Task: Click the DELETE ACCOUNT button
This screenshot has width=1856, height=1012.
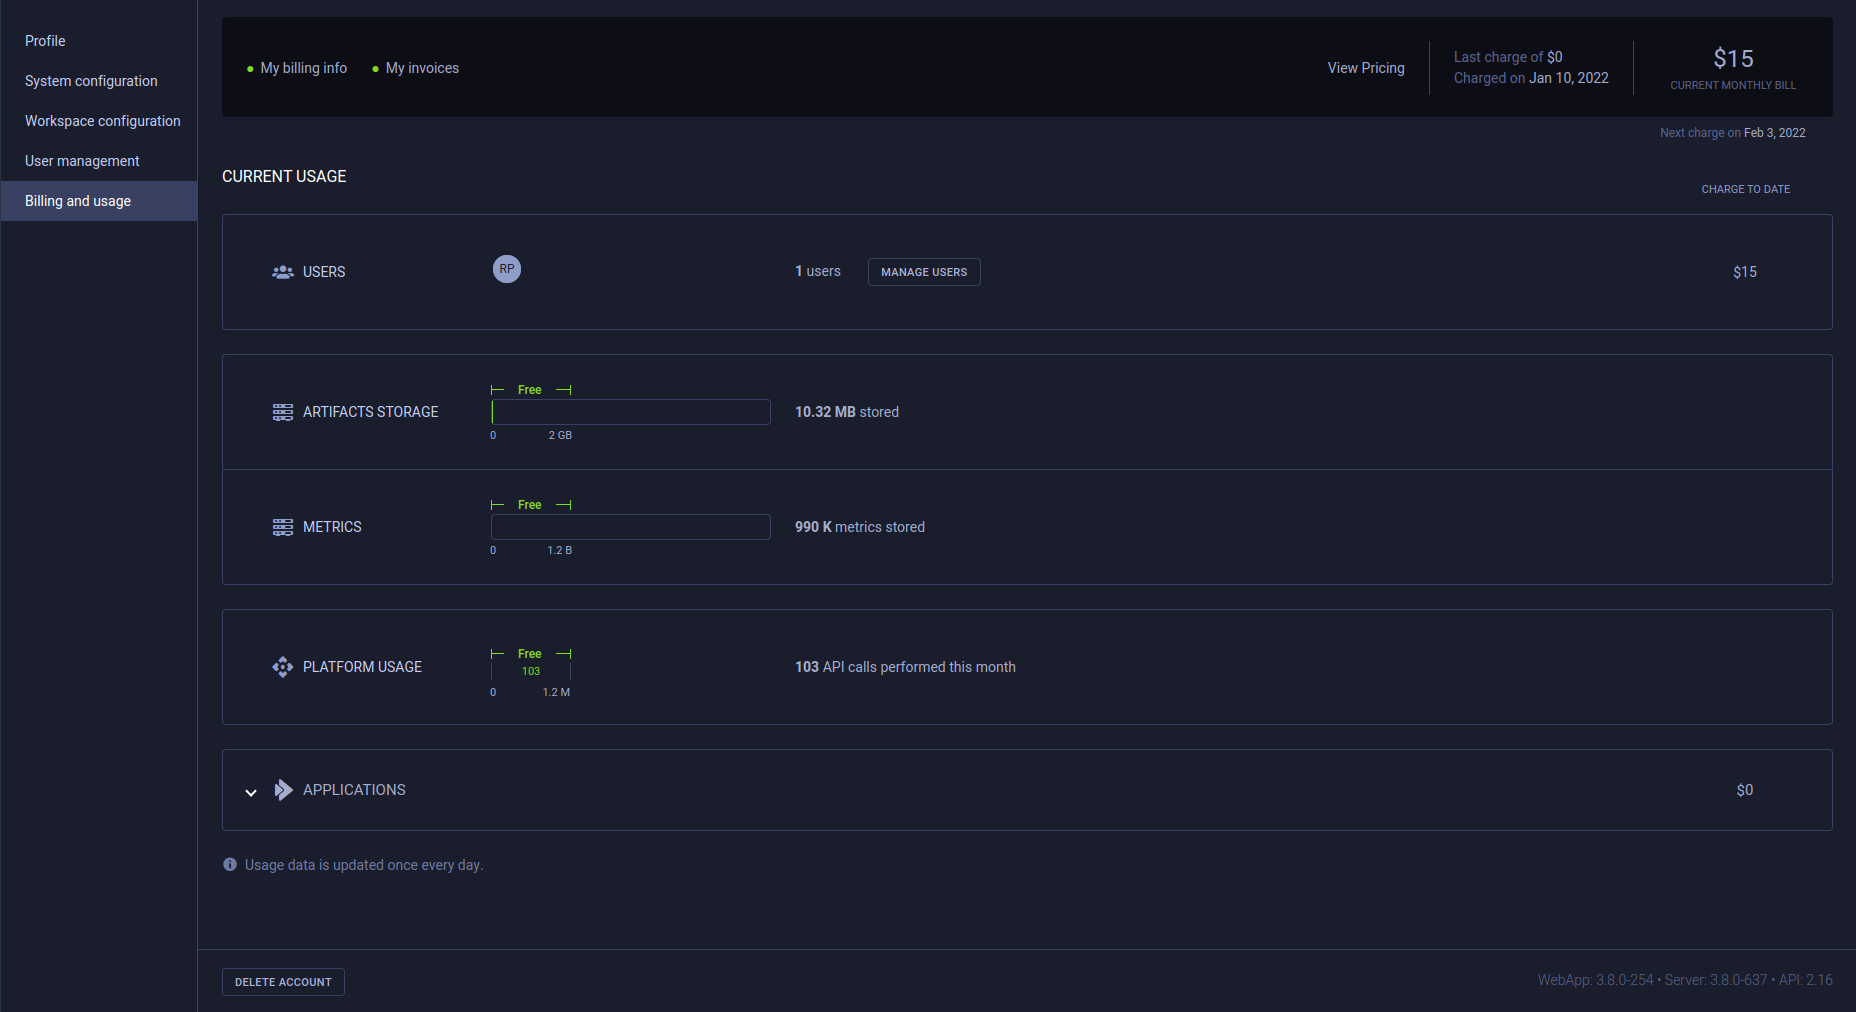Action: tap(283, 981)
